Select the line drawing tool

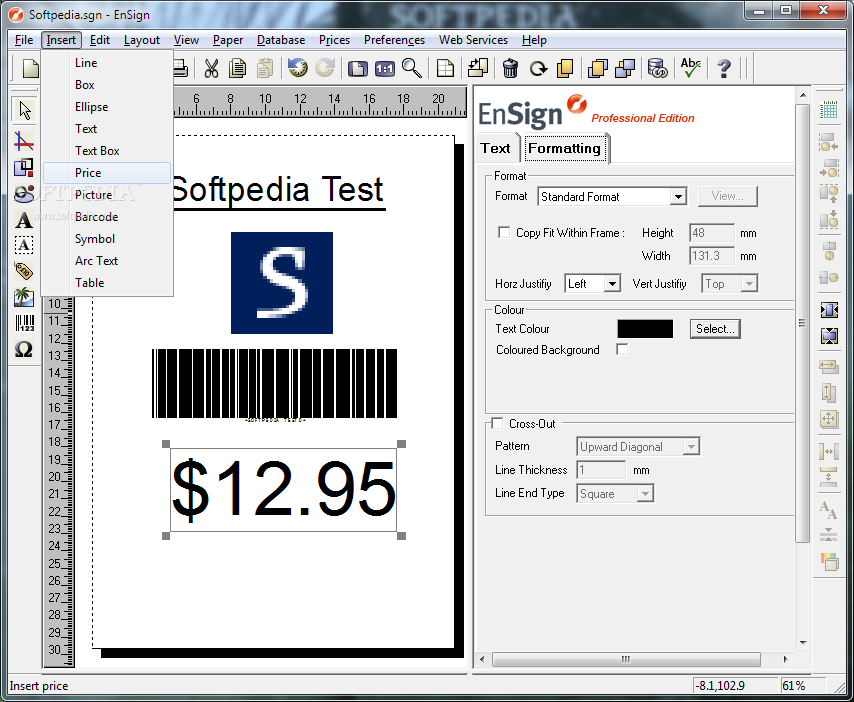[x=24, y=141]
